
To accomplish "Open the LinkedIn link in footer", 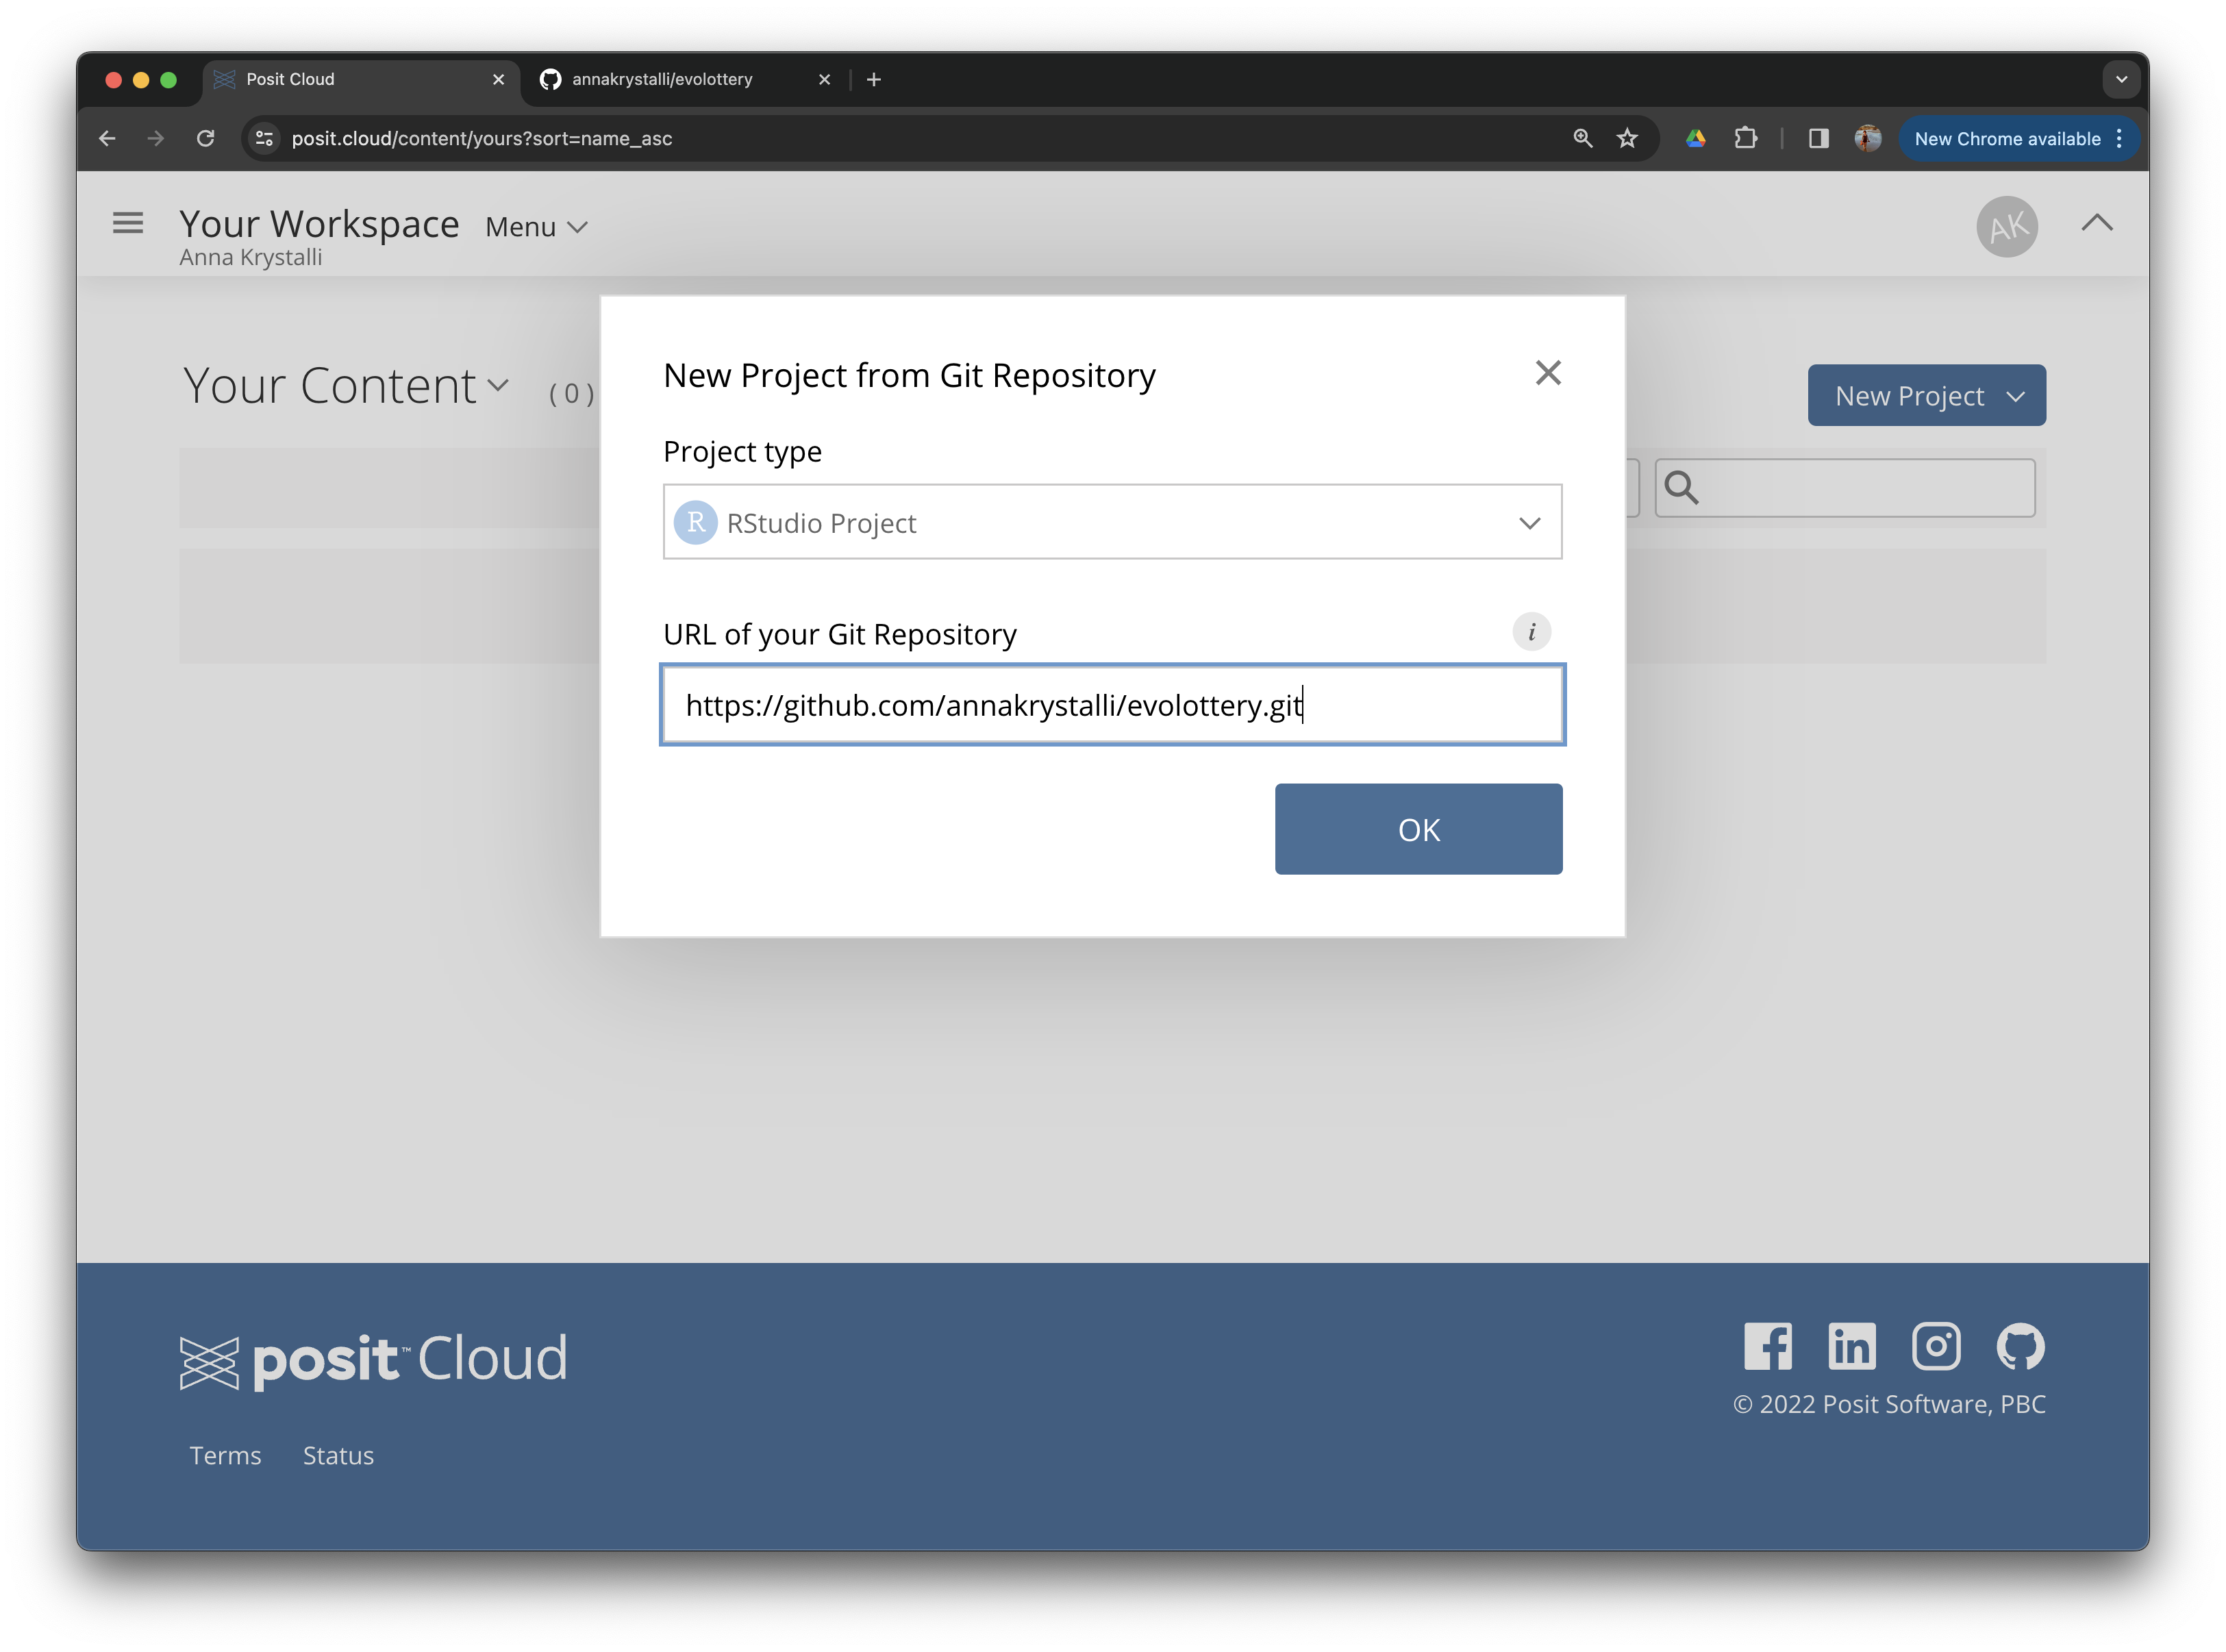I will click(1851, 1346).
